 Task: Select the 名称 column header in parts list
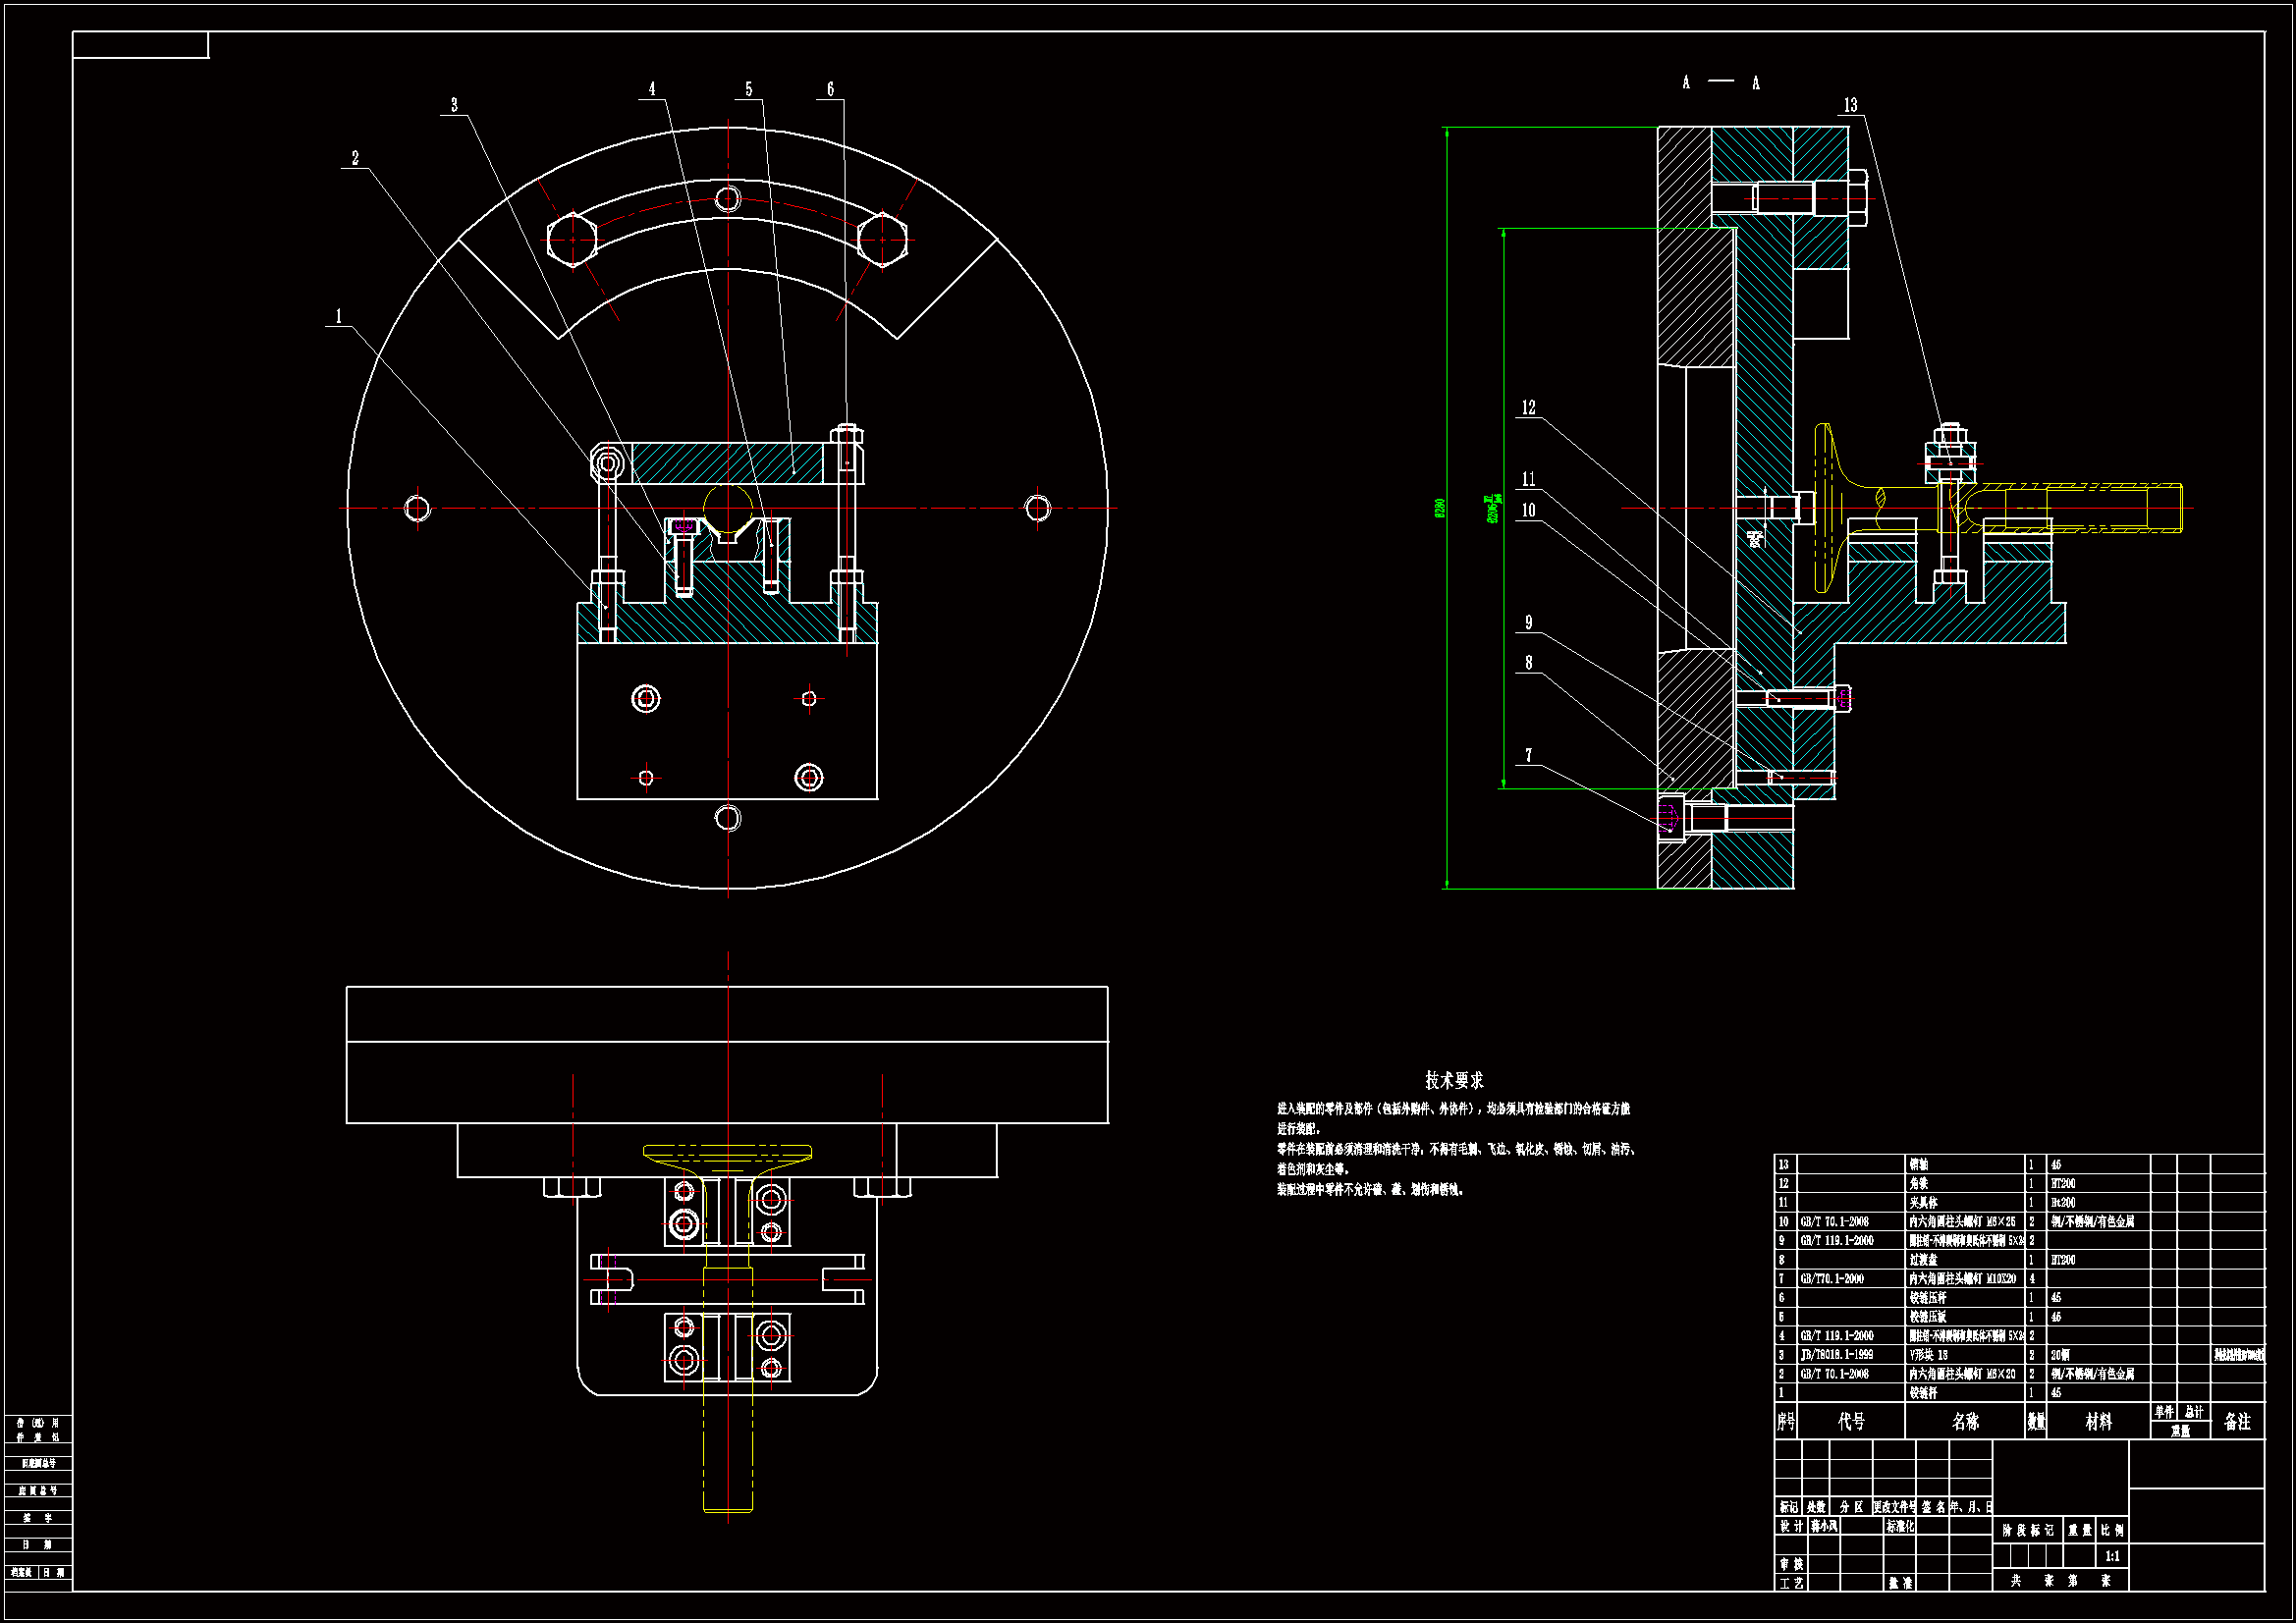(x=1964, y=1421)
